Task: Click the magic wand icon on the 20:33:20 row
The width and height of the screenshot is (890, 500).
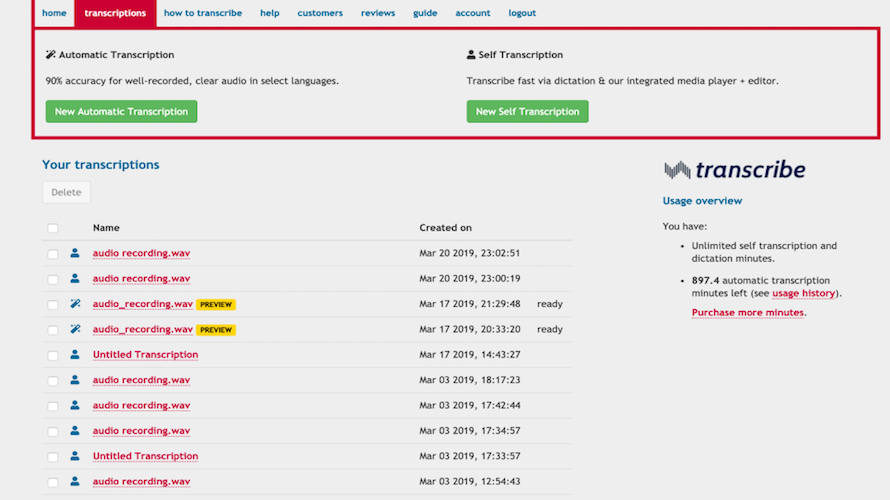Action: (75, 329)
